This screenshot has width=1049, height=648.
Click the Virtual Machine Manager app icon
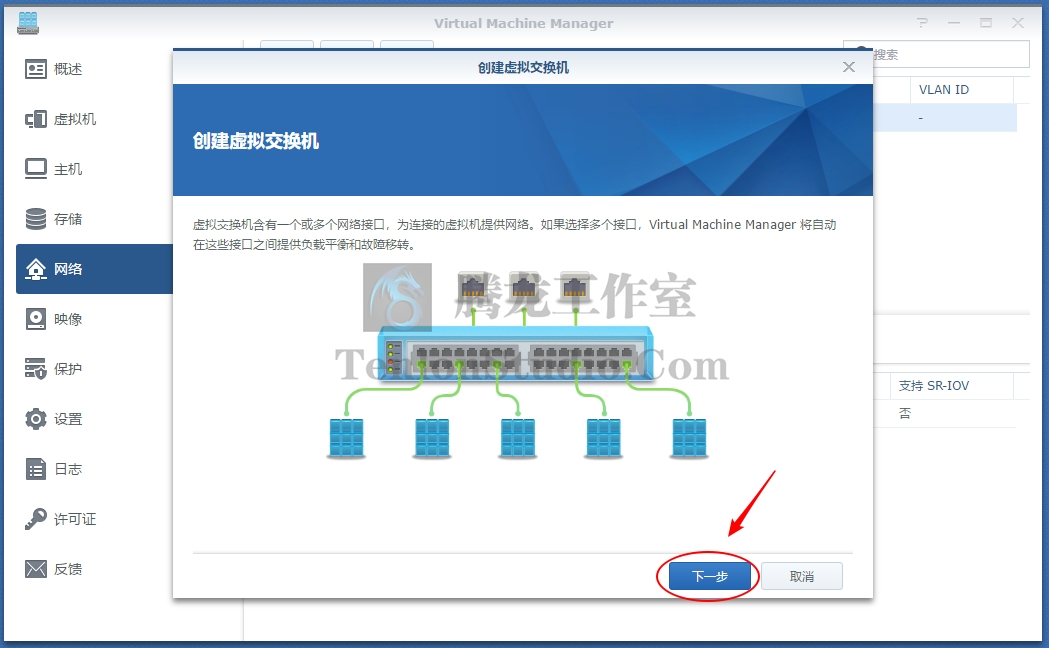point(28,23)
